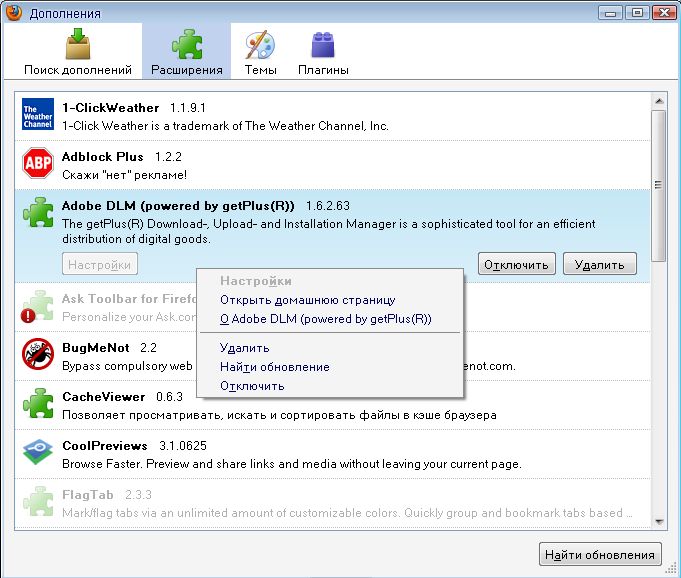Click the ABP stop-sign icon
This screenshot has height=578, width=681.
pyautogui.click(x=38, y=163)
